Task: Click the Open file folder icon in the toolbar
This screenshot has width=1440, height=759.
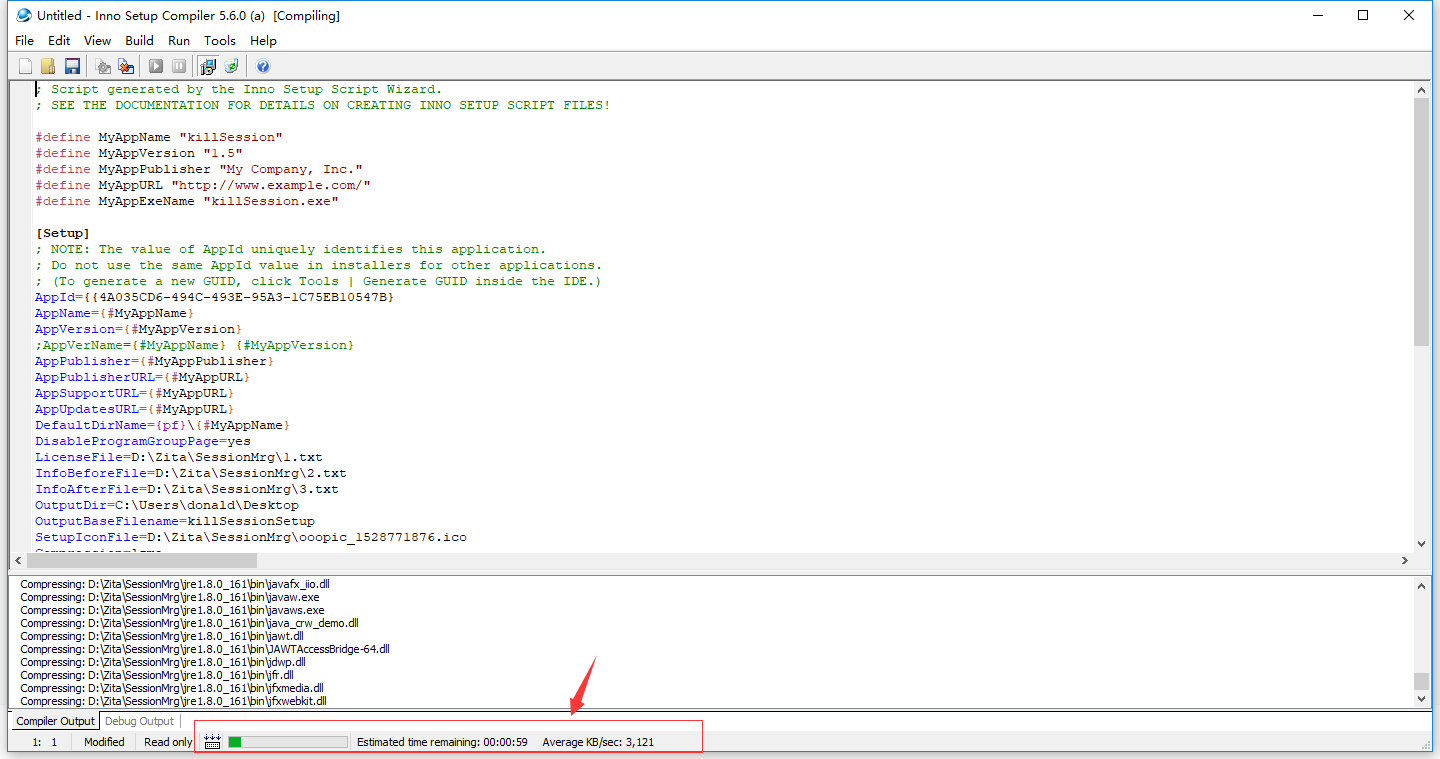Action: coord(48,66)
